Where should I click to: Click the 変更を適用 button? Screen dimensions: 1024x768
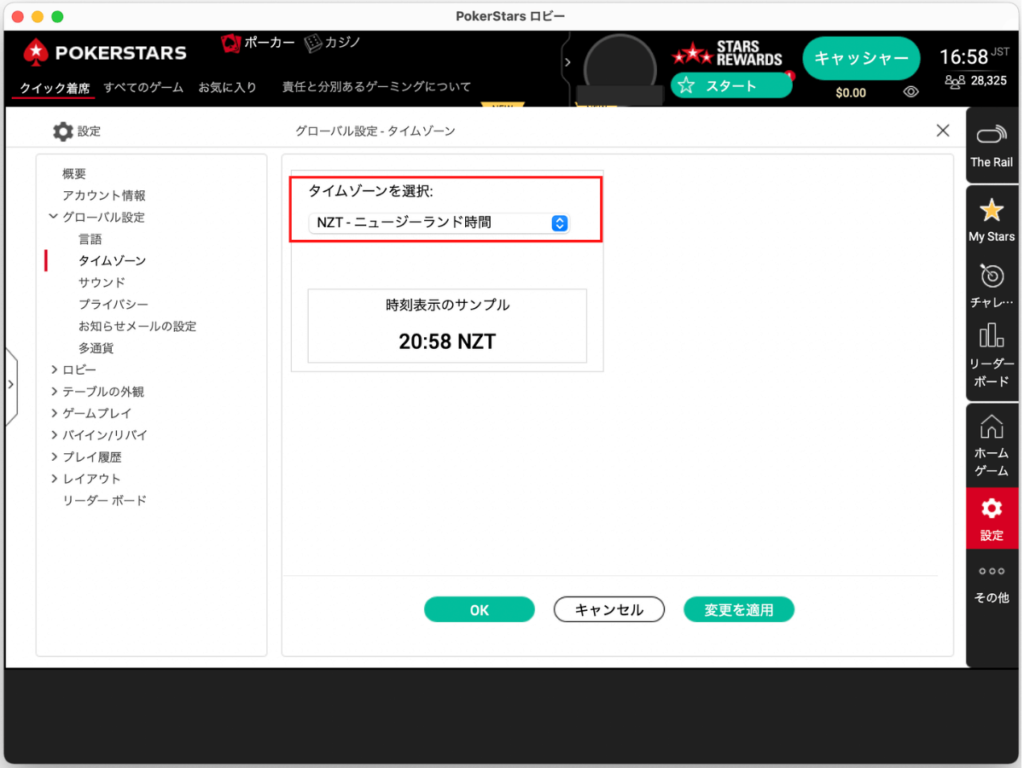point(739,609)
